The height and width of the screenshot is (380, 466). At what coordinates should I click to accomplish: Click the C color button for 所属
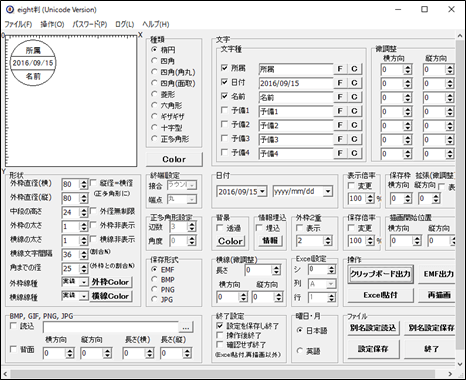pos(354,69)
